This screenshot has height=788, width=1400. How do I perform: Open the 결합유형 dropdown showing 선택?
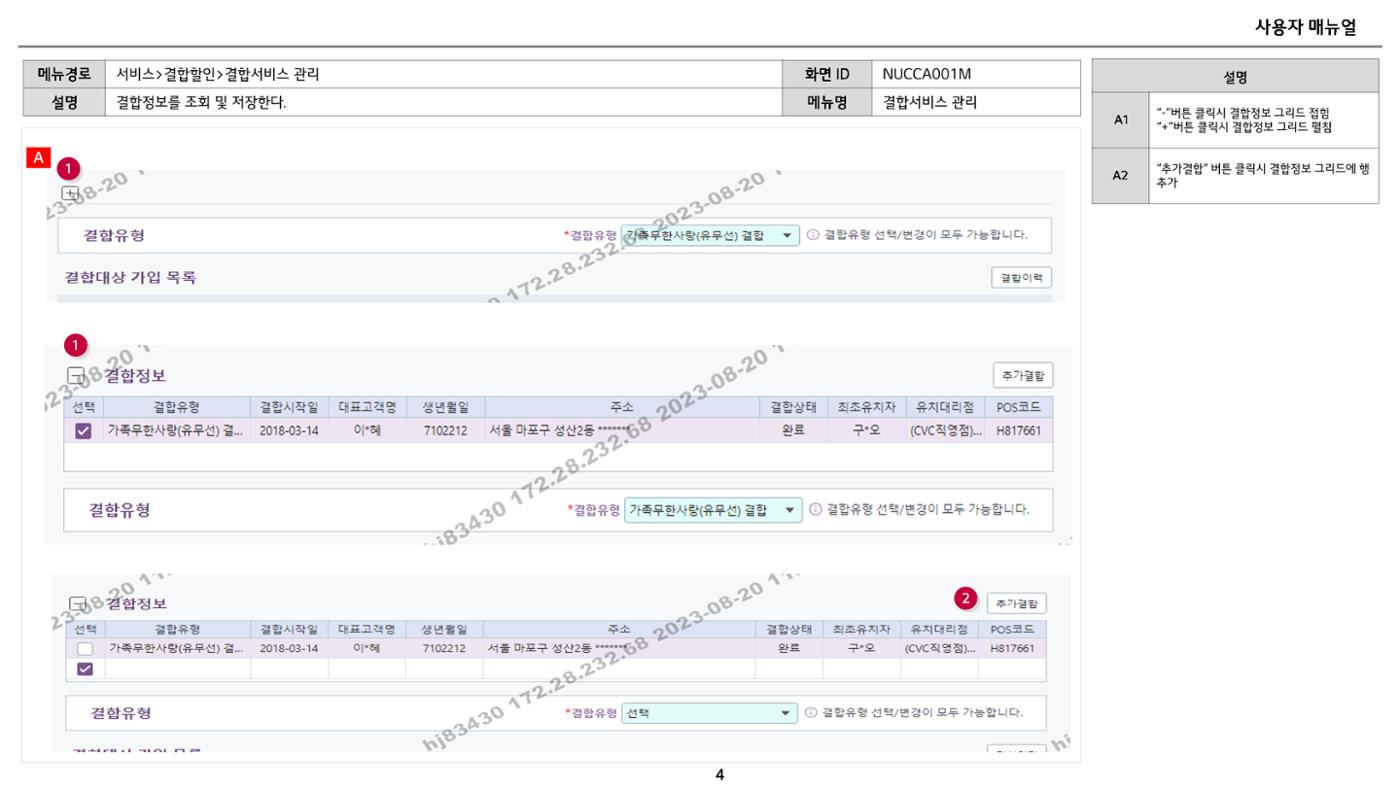point(708,713)
